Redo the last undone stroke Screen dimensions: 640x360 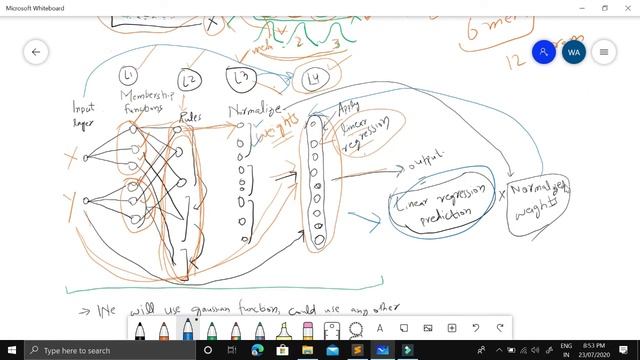500,328
